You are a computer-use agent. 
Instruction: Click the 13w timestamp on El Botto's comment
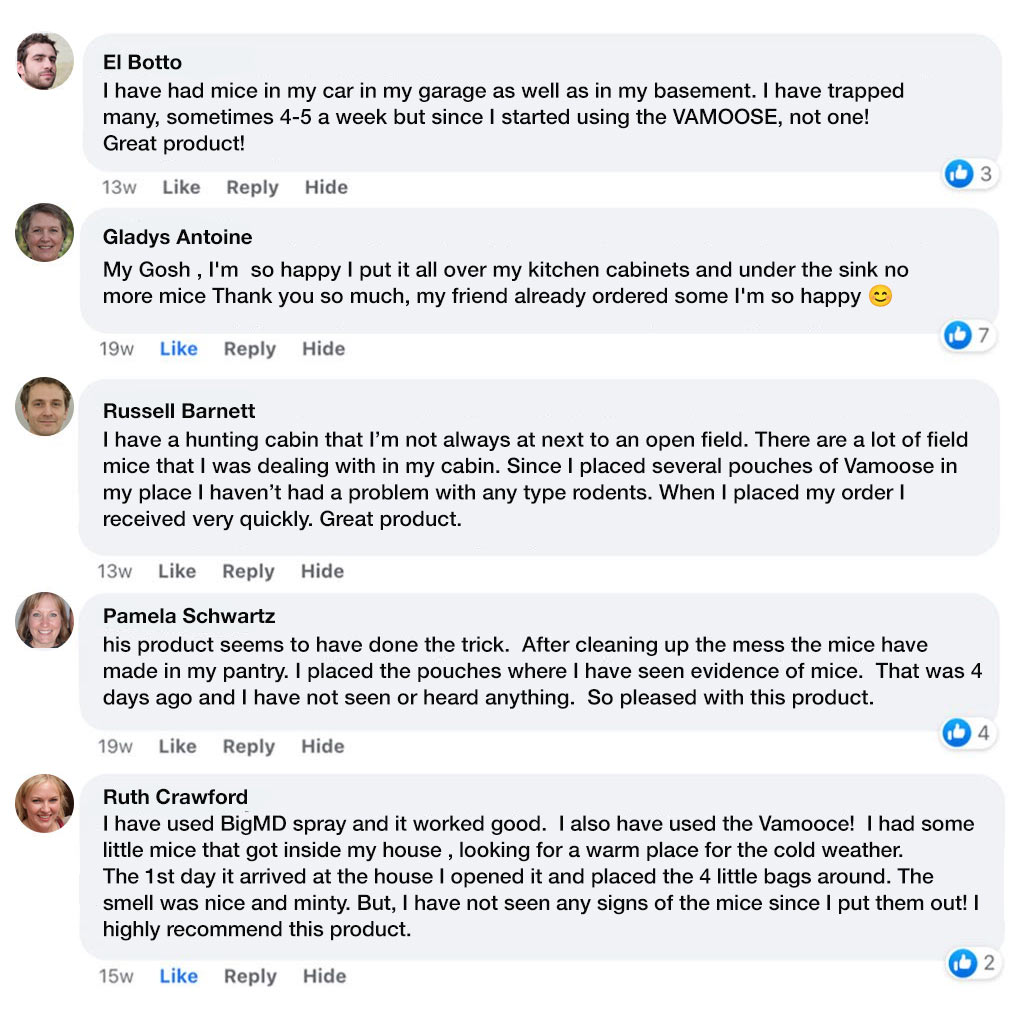point(119,187)
